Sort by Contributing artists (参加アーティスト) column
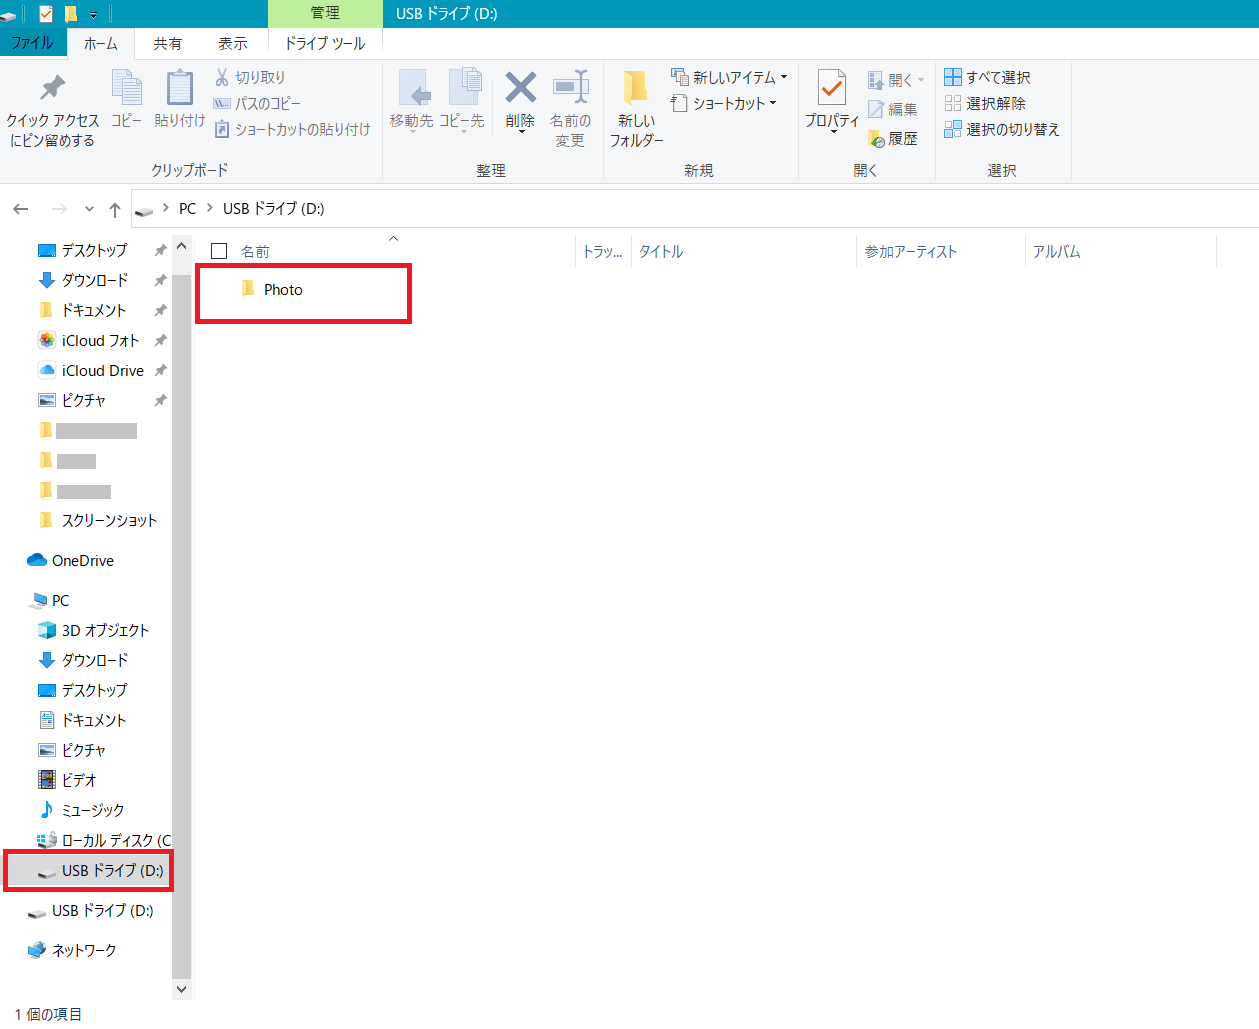Image resolution: width=1259 pixels, height=1029 pixels. pyautogui.click(x=911, y=251)
